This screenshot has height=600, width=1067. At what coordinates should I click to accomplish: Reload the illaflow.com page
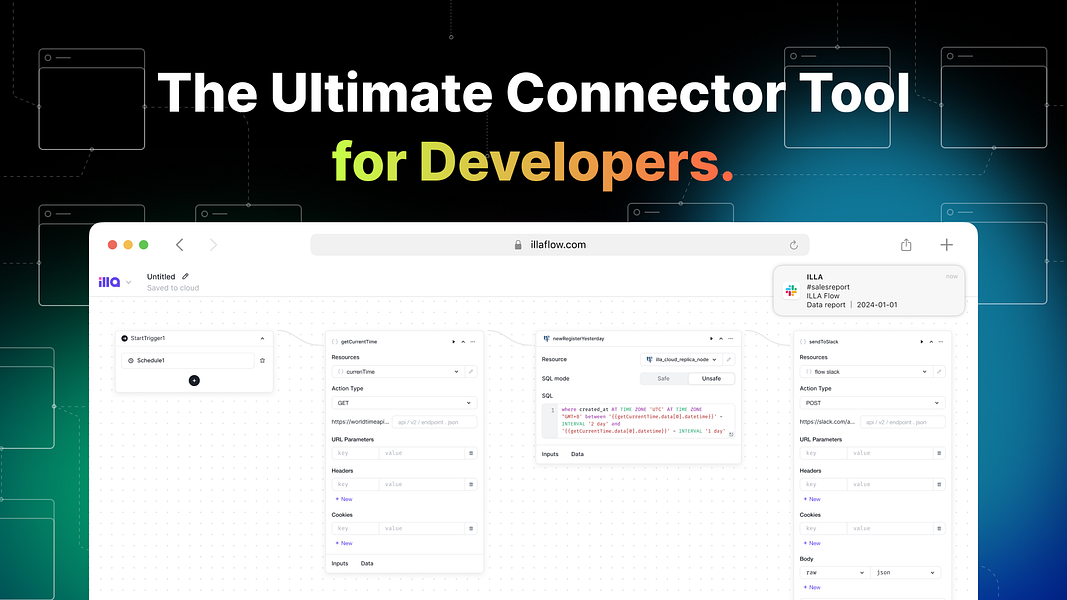(x=793, y=245)
